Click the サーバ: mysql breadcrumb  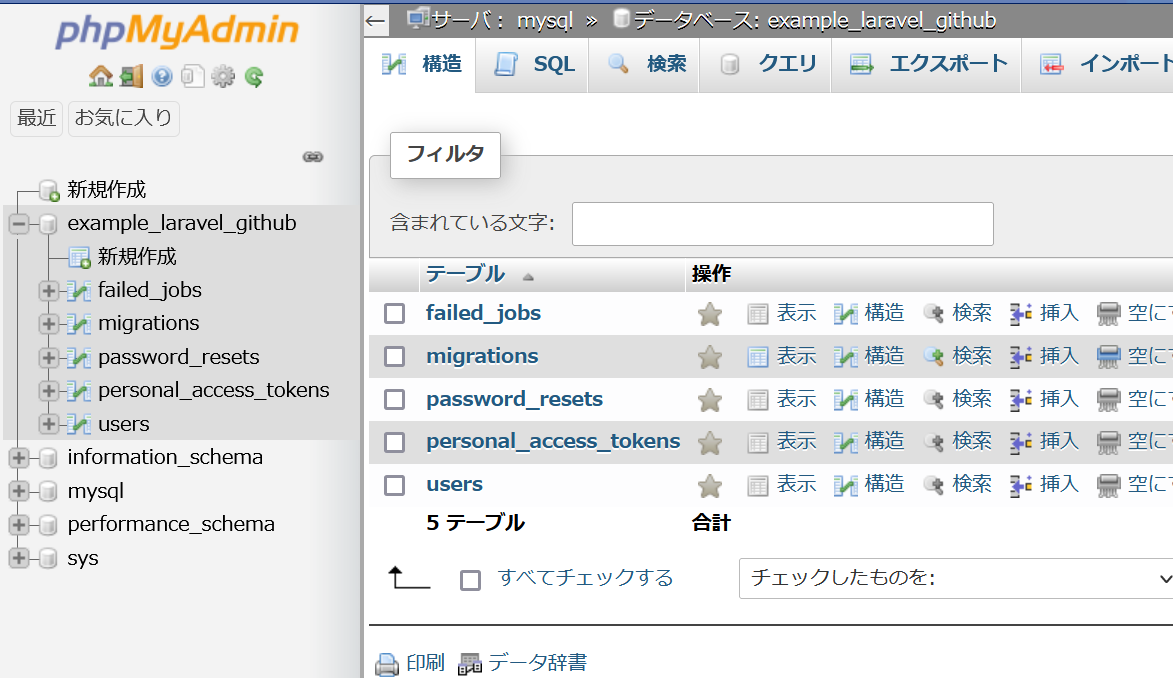coord(502,20)
